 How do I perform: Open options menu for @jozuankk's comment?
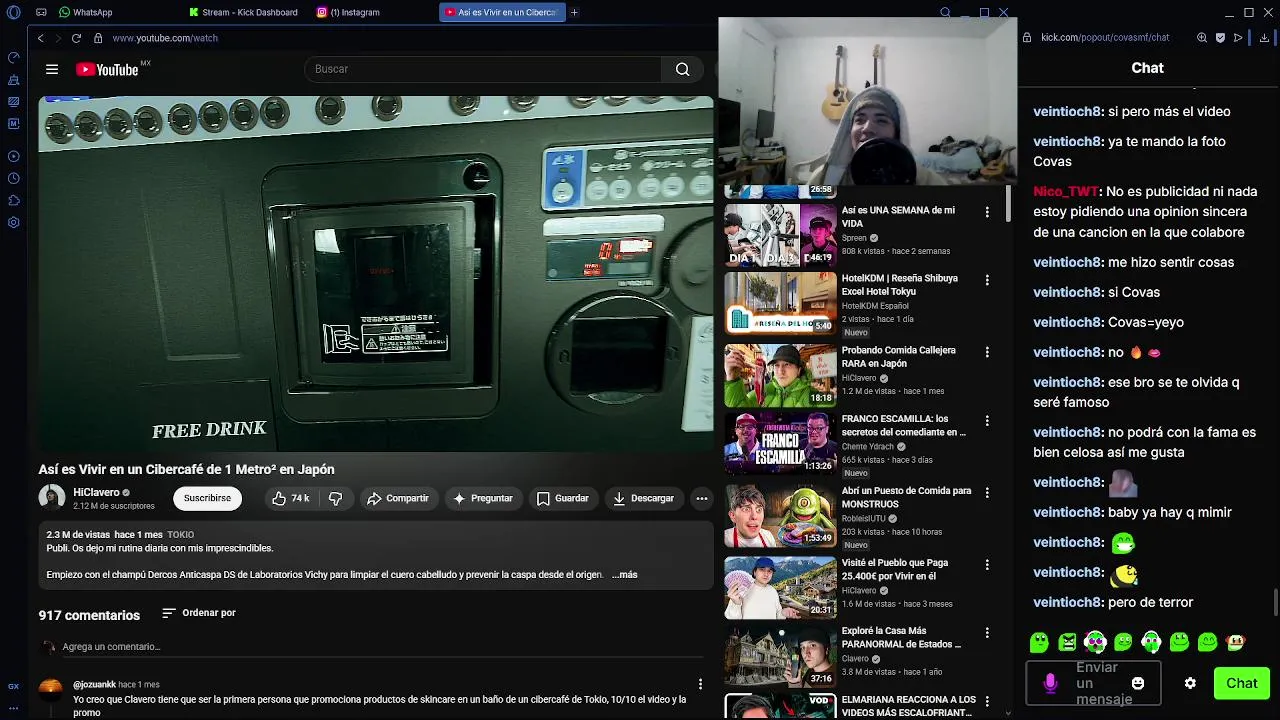point(700,684)
